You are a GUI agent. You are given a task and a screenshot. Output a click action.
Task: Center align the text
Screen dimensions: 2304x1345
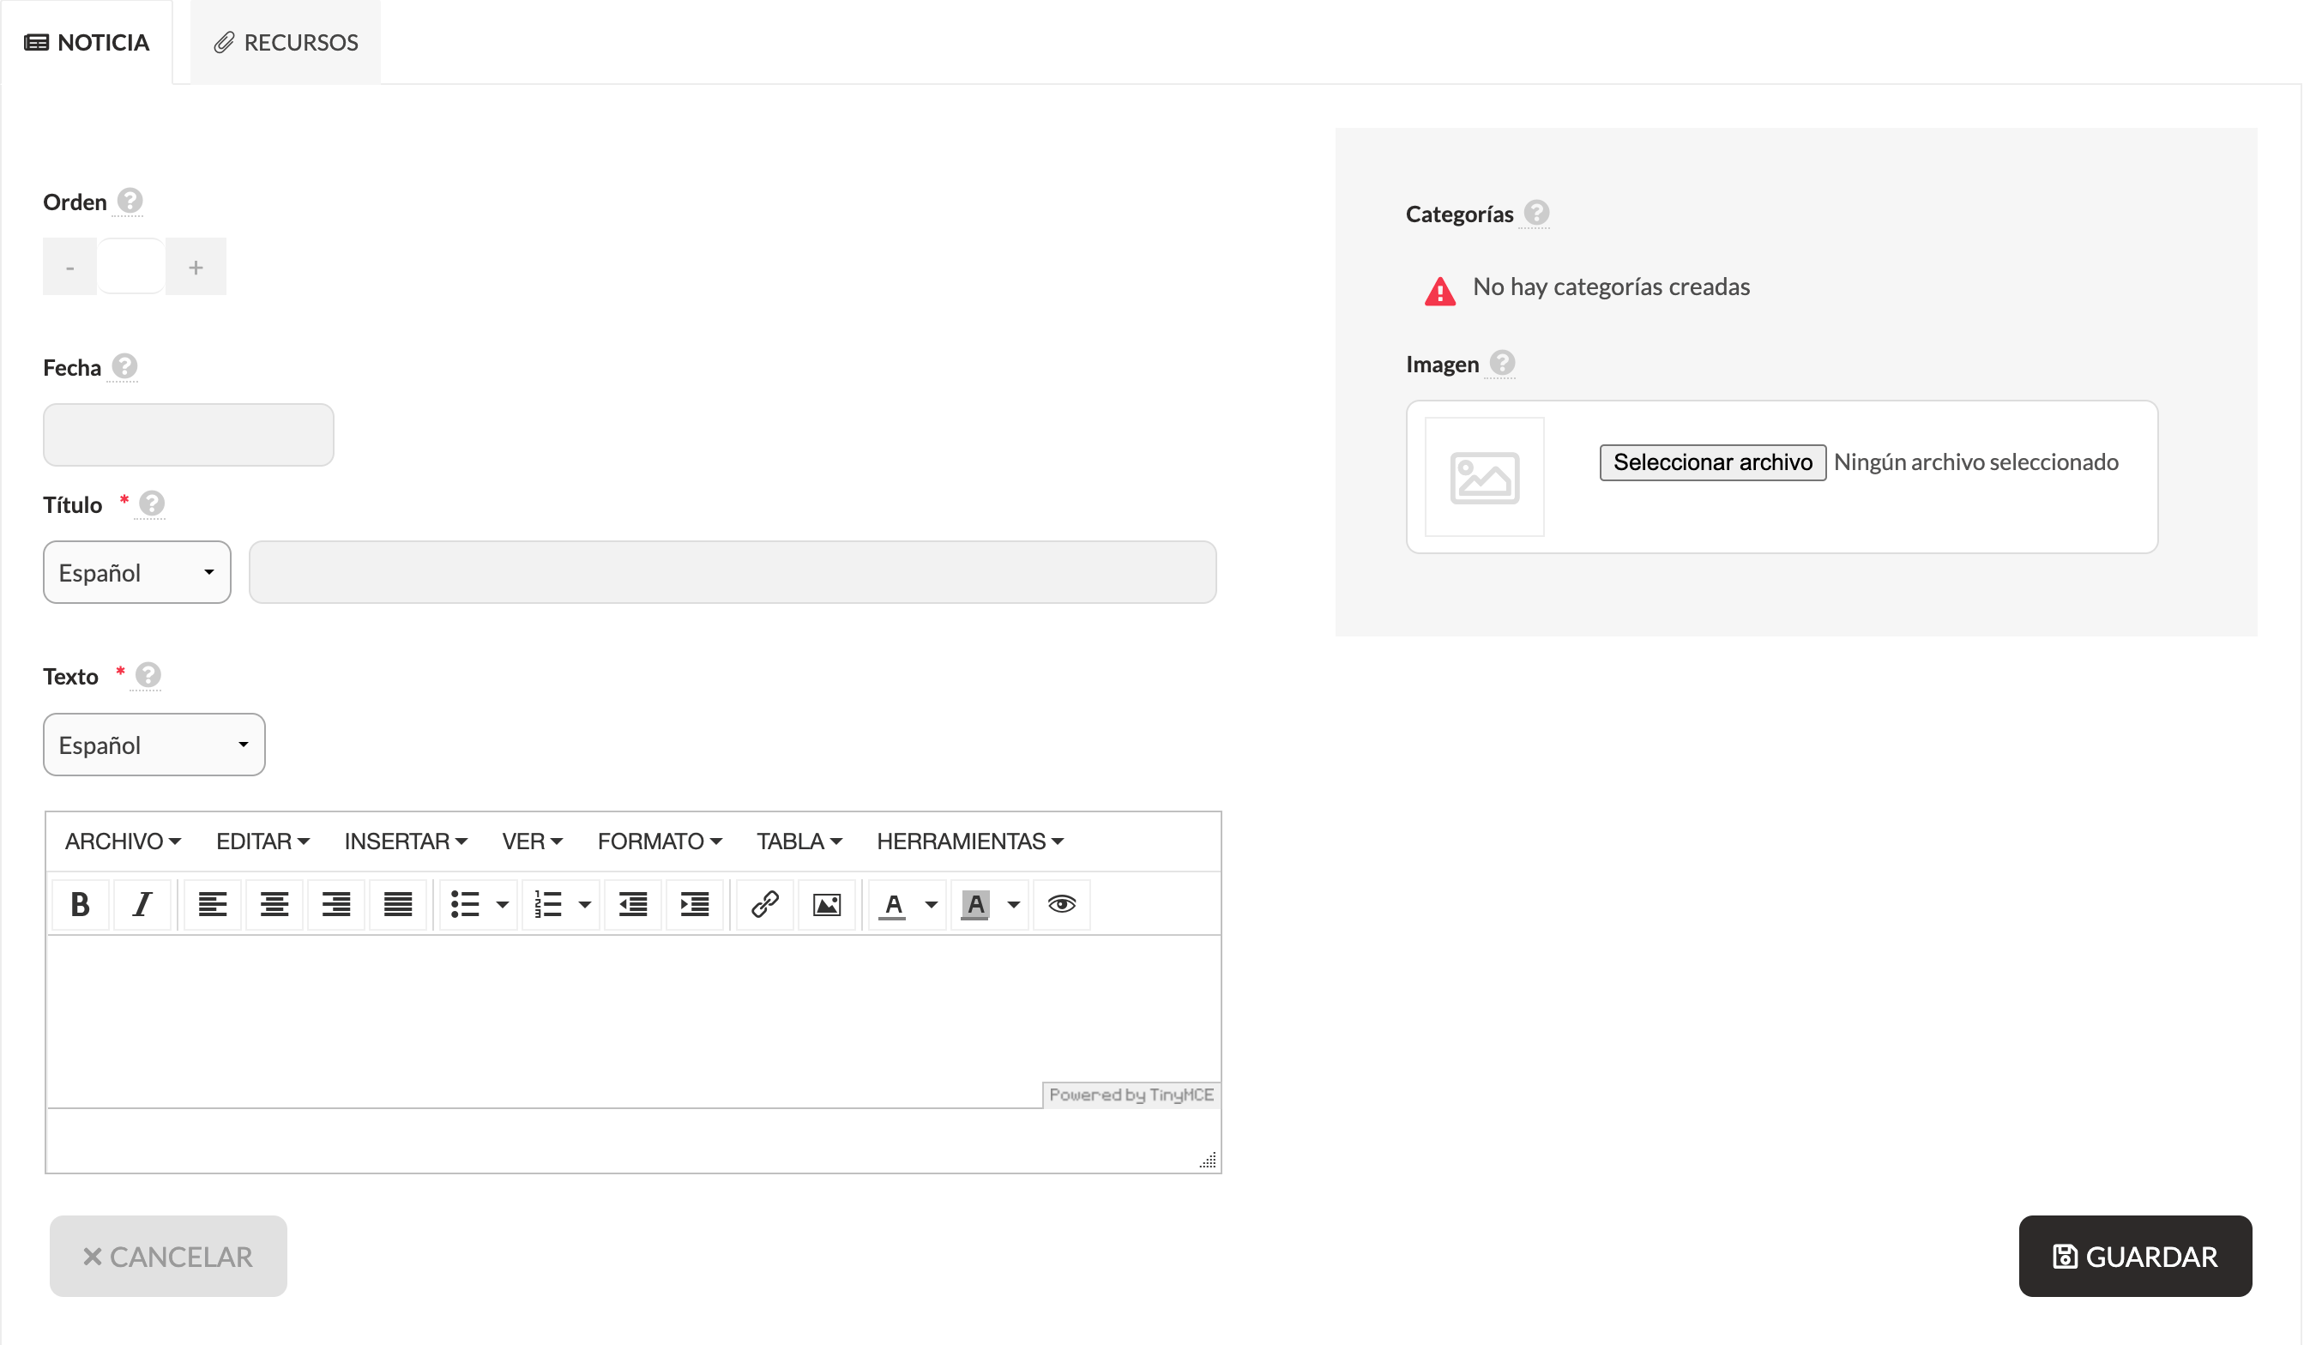(x=274, y=904)
